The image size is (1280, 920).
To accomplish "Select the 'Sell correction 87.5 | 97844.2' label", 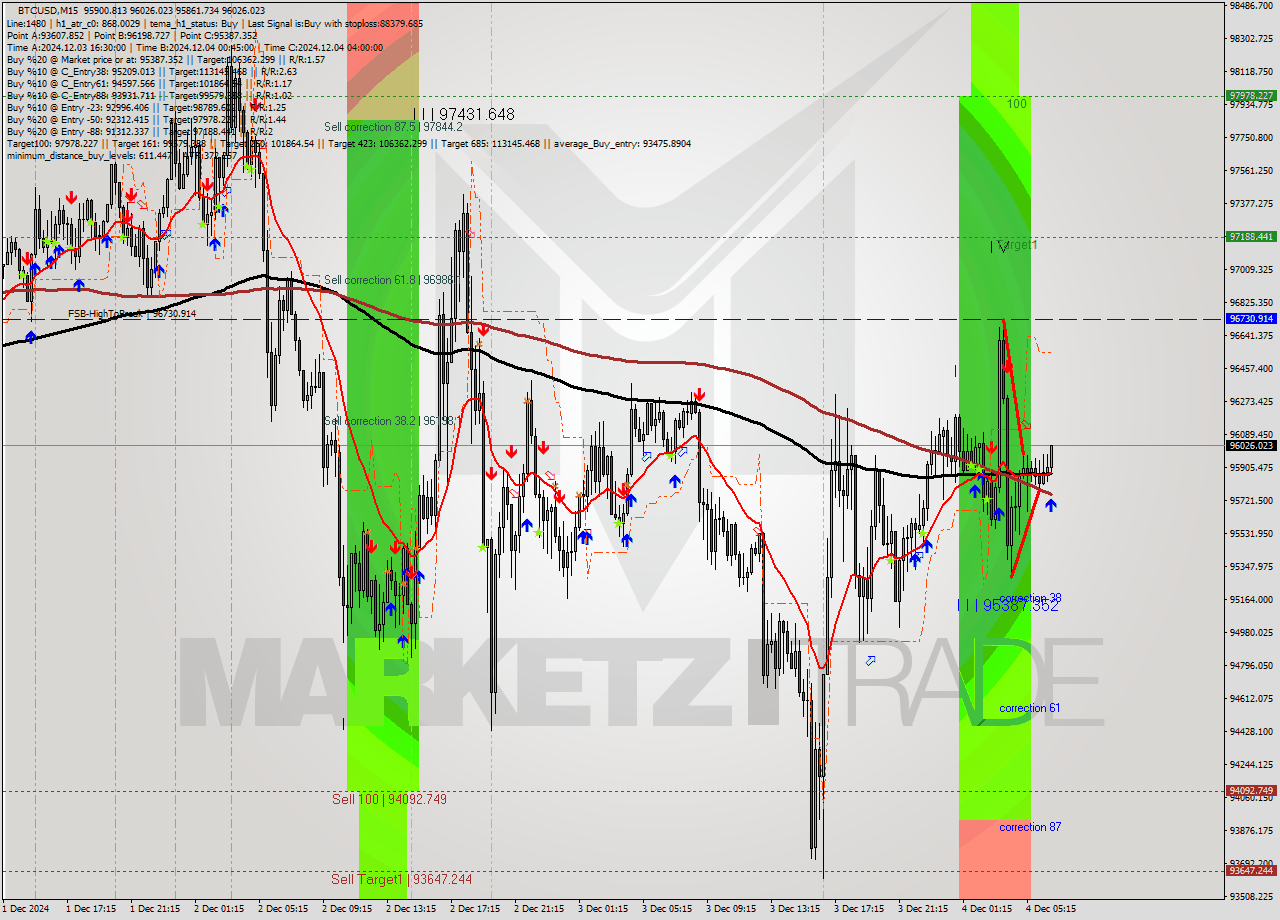I will [393, 127].
